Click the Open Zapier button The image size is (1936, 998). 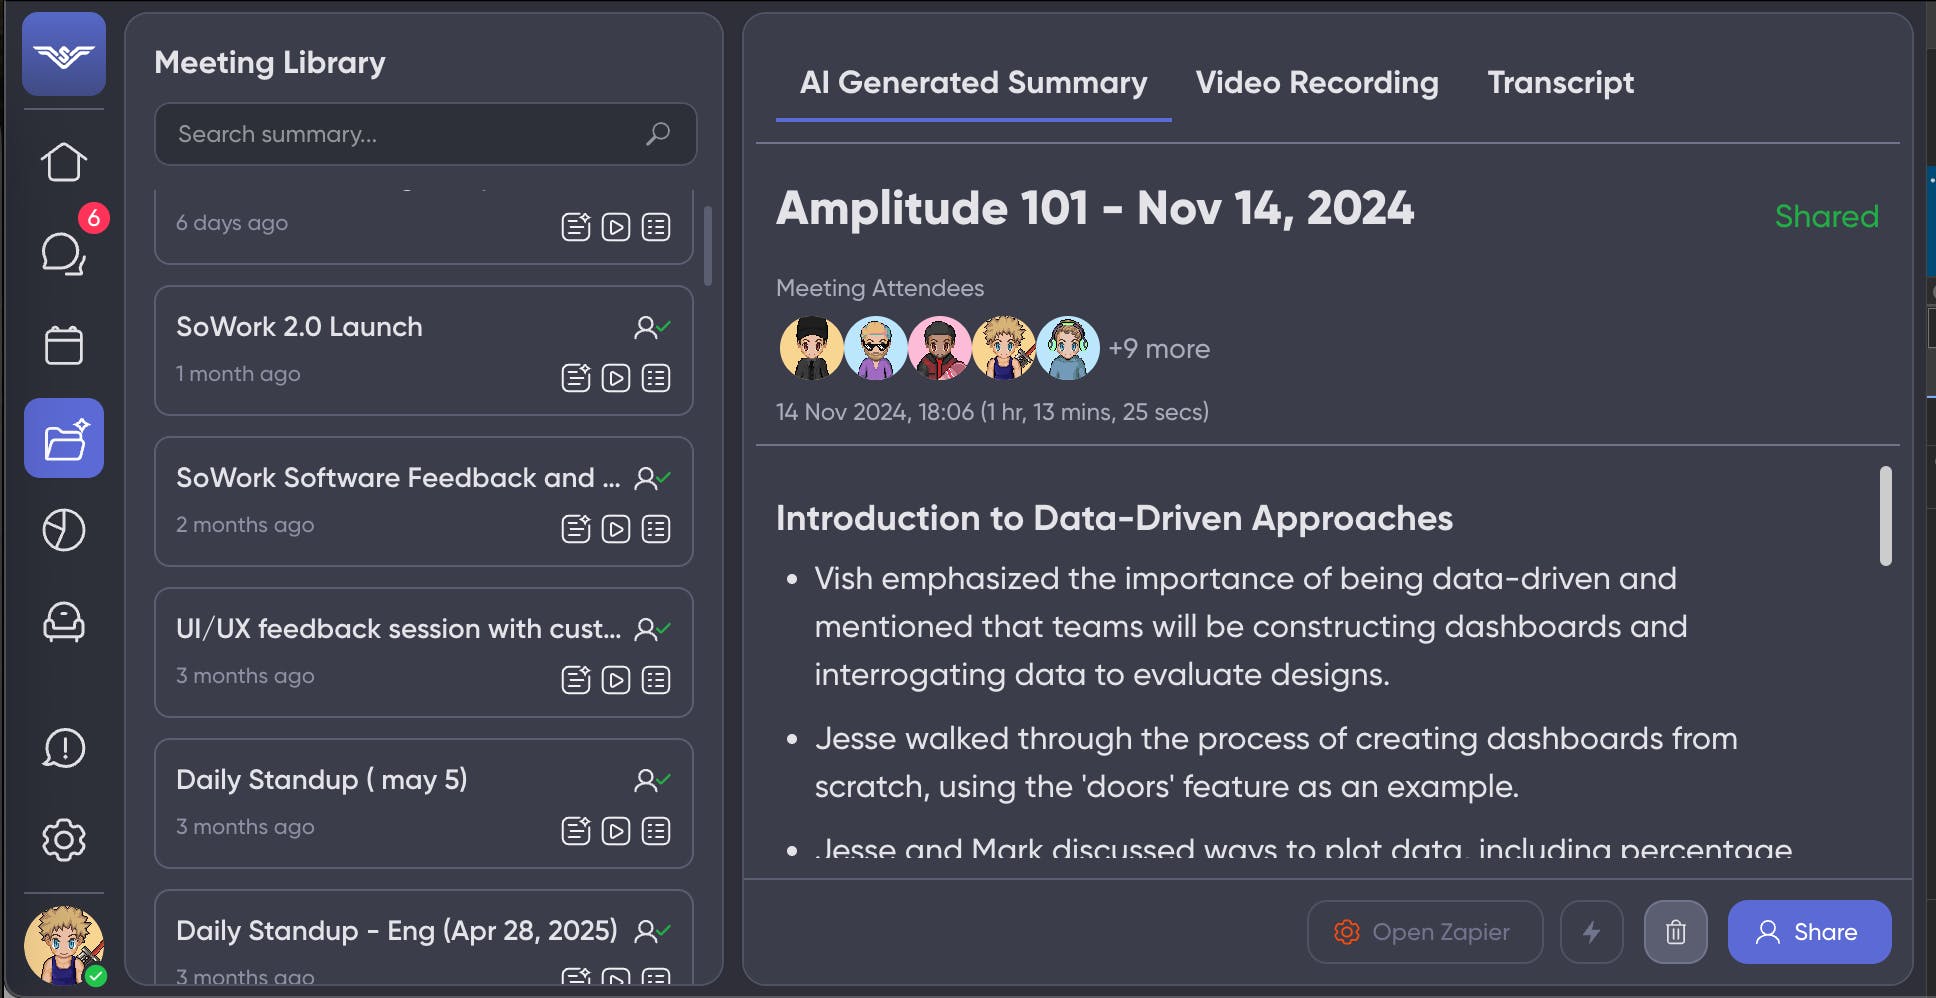(x=1424, y=932)
